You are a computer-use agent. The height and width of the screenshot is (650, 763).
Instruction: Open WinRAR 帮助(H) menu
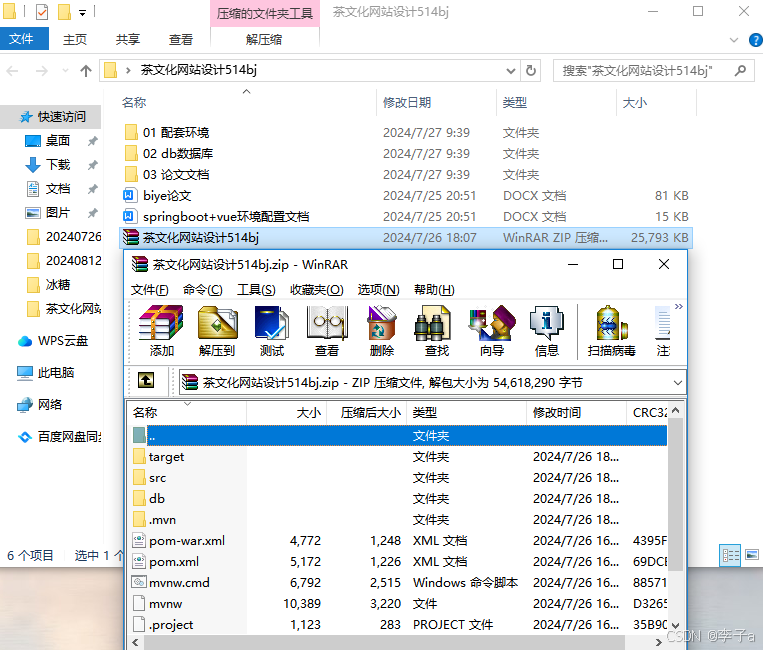[x=434, y=290]
